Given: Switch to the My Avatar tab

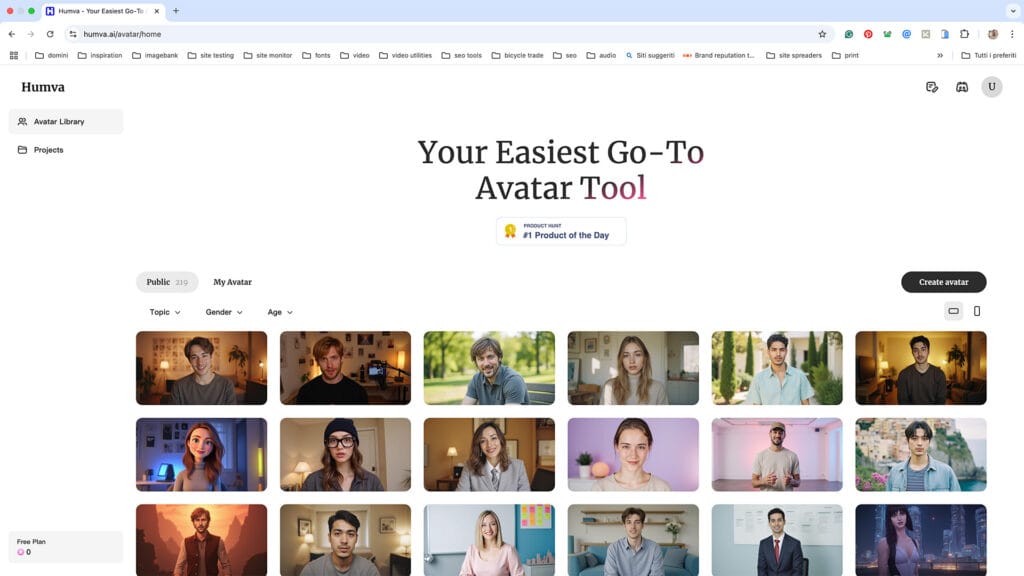Looking at the screenshot, I should (232, 282).
